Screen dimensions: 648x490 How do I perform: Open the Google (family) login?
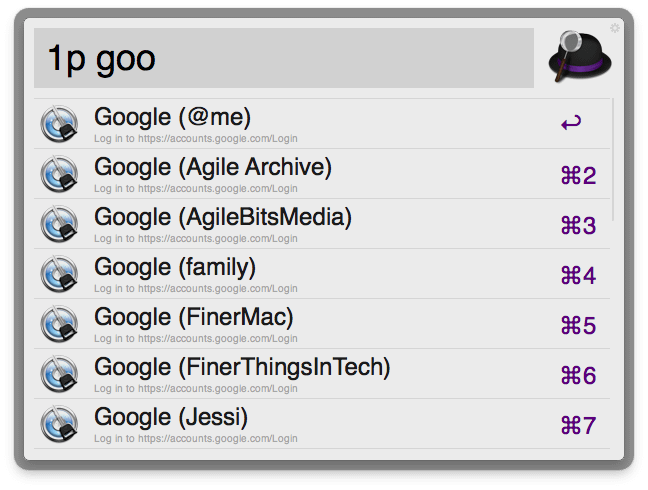[x=300, y=274]
